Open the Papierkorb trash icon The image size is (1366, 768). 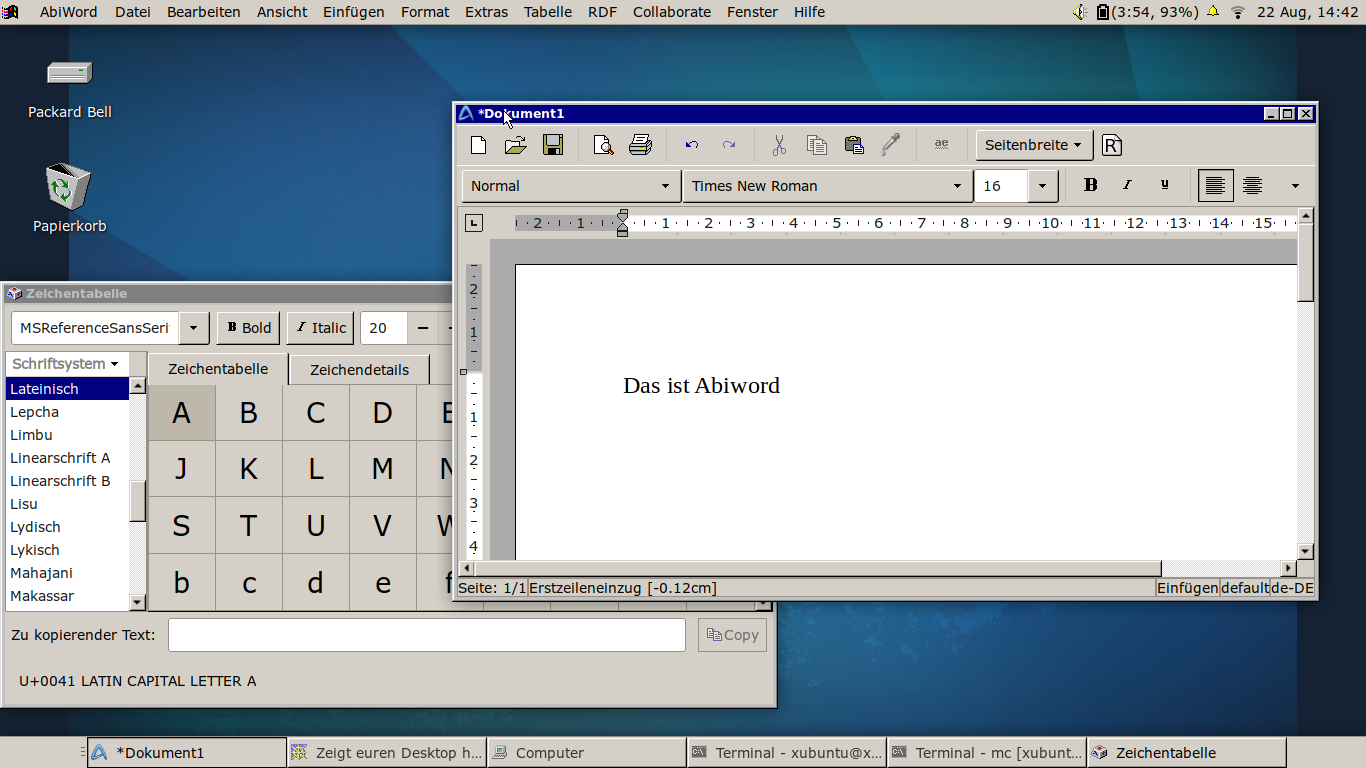coord(69,187)
